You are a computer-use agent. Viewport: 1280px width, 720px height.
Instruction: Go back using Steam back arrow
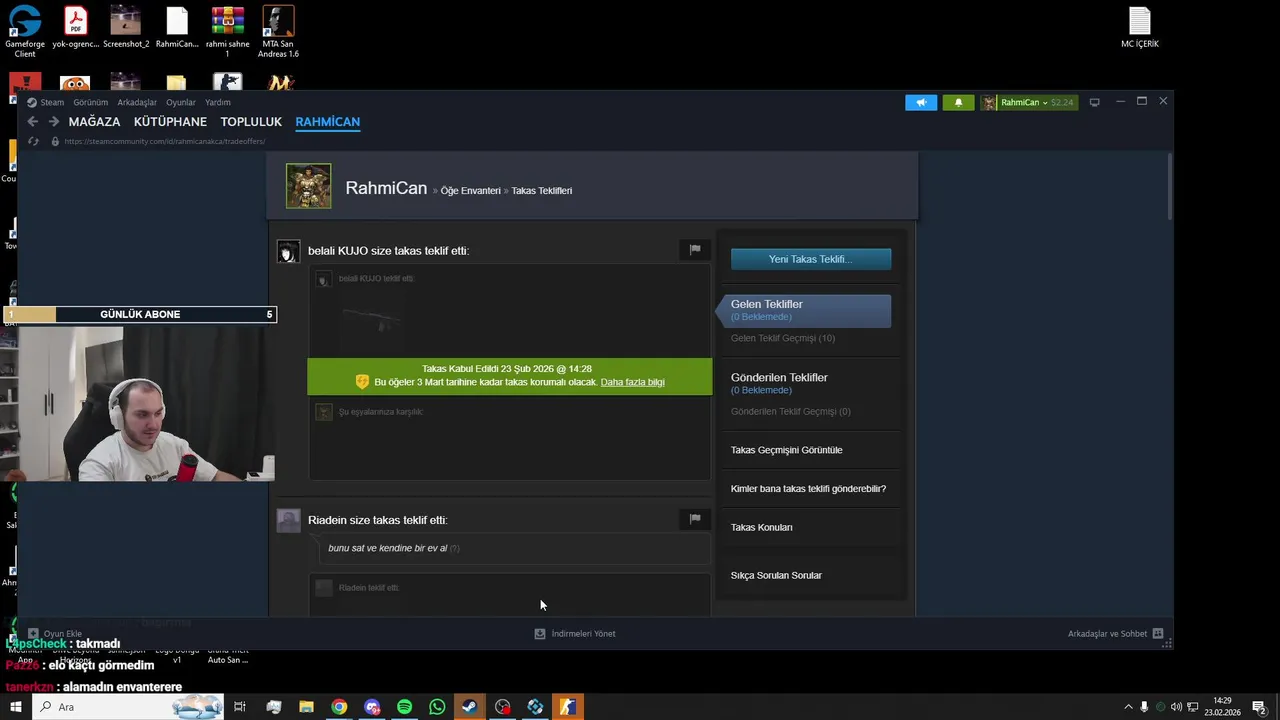(33, 122)
